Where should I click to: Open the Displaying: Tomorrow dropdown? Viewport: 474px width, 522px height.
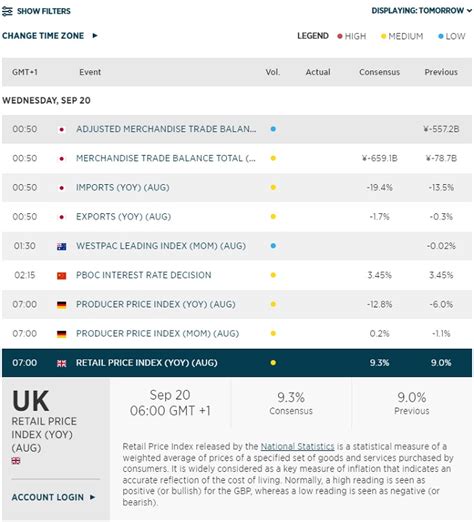click(x=421, y=11)
